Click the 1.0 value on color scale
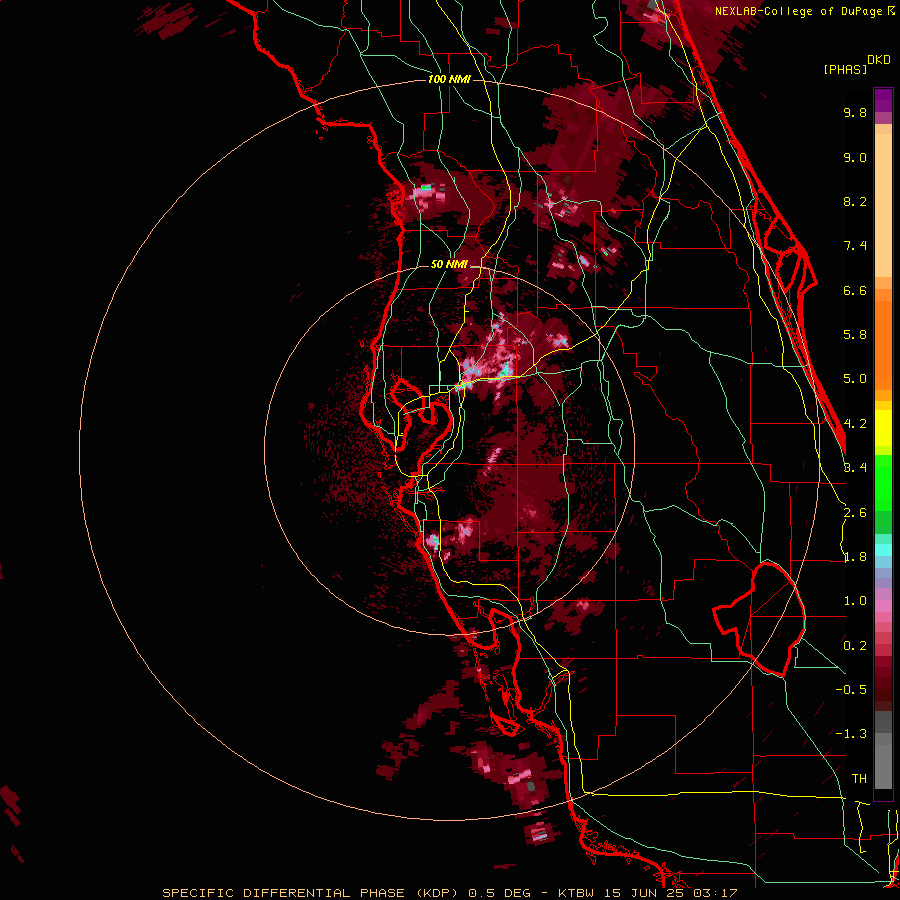Screen dimensions: 900x900 pos(855,601)
